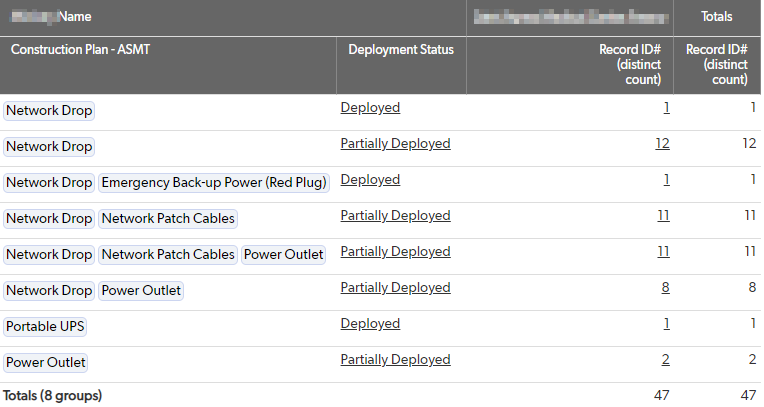Screen dimensions: 764x407
Task: Click record count 1 link in first row
Action: pyautogui.click(x=666, y=108)
